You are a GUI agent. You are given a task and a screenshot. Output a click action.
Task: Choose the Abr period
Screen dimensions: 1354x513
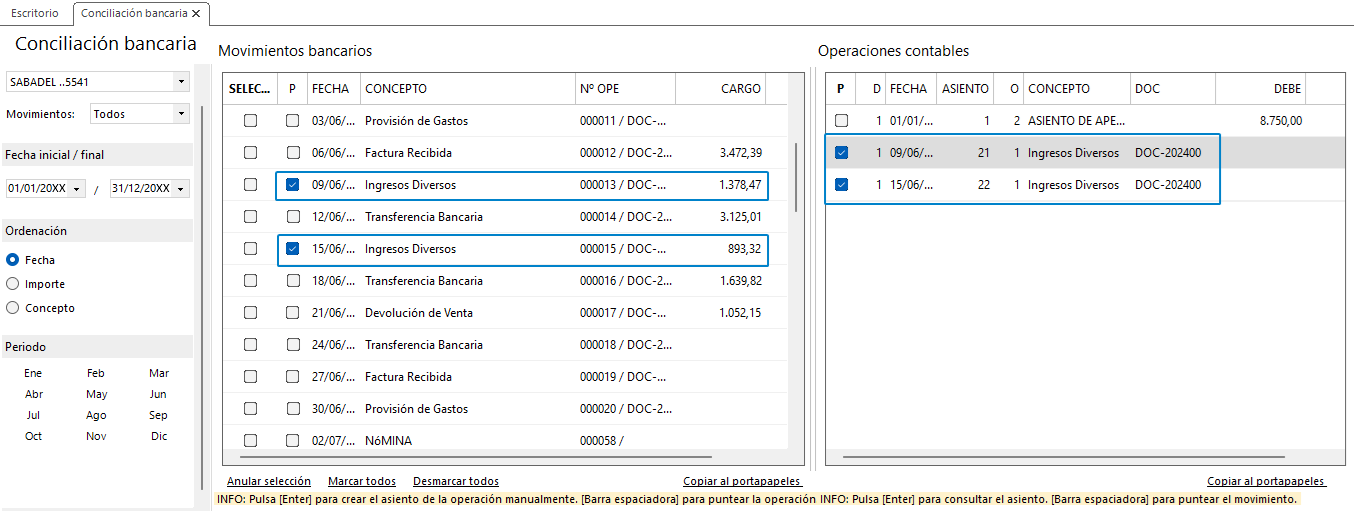34,394
